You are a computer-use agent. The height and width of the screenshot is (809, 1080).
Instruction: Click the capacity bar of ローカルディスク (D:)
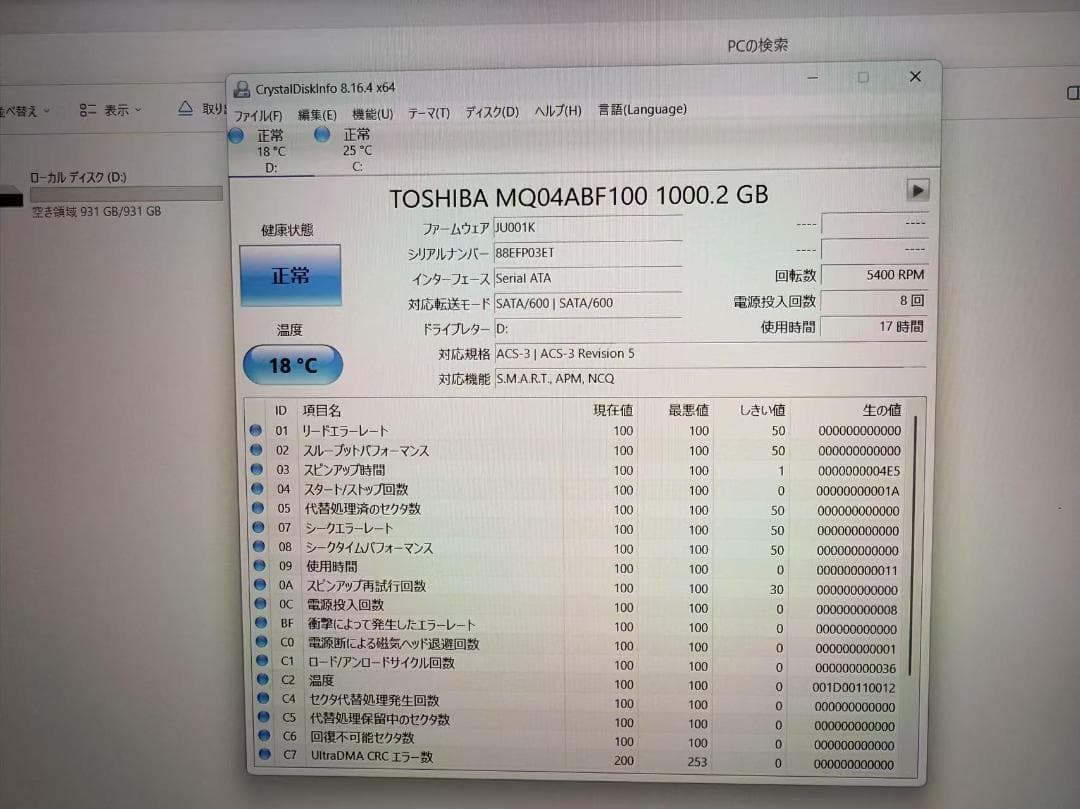(124, 194)
